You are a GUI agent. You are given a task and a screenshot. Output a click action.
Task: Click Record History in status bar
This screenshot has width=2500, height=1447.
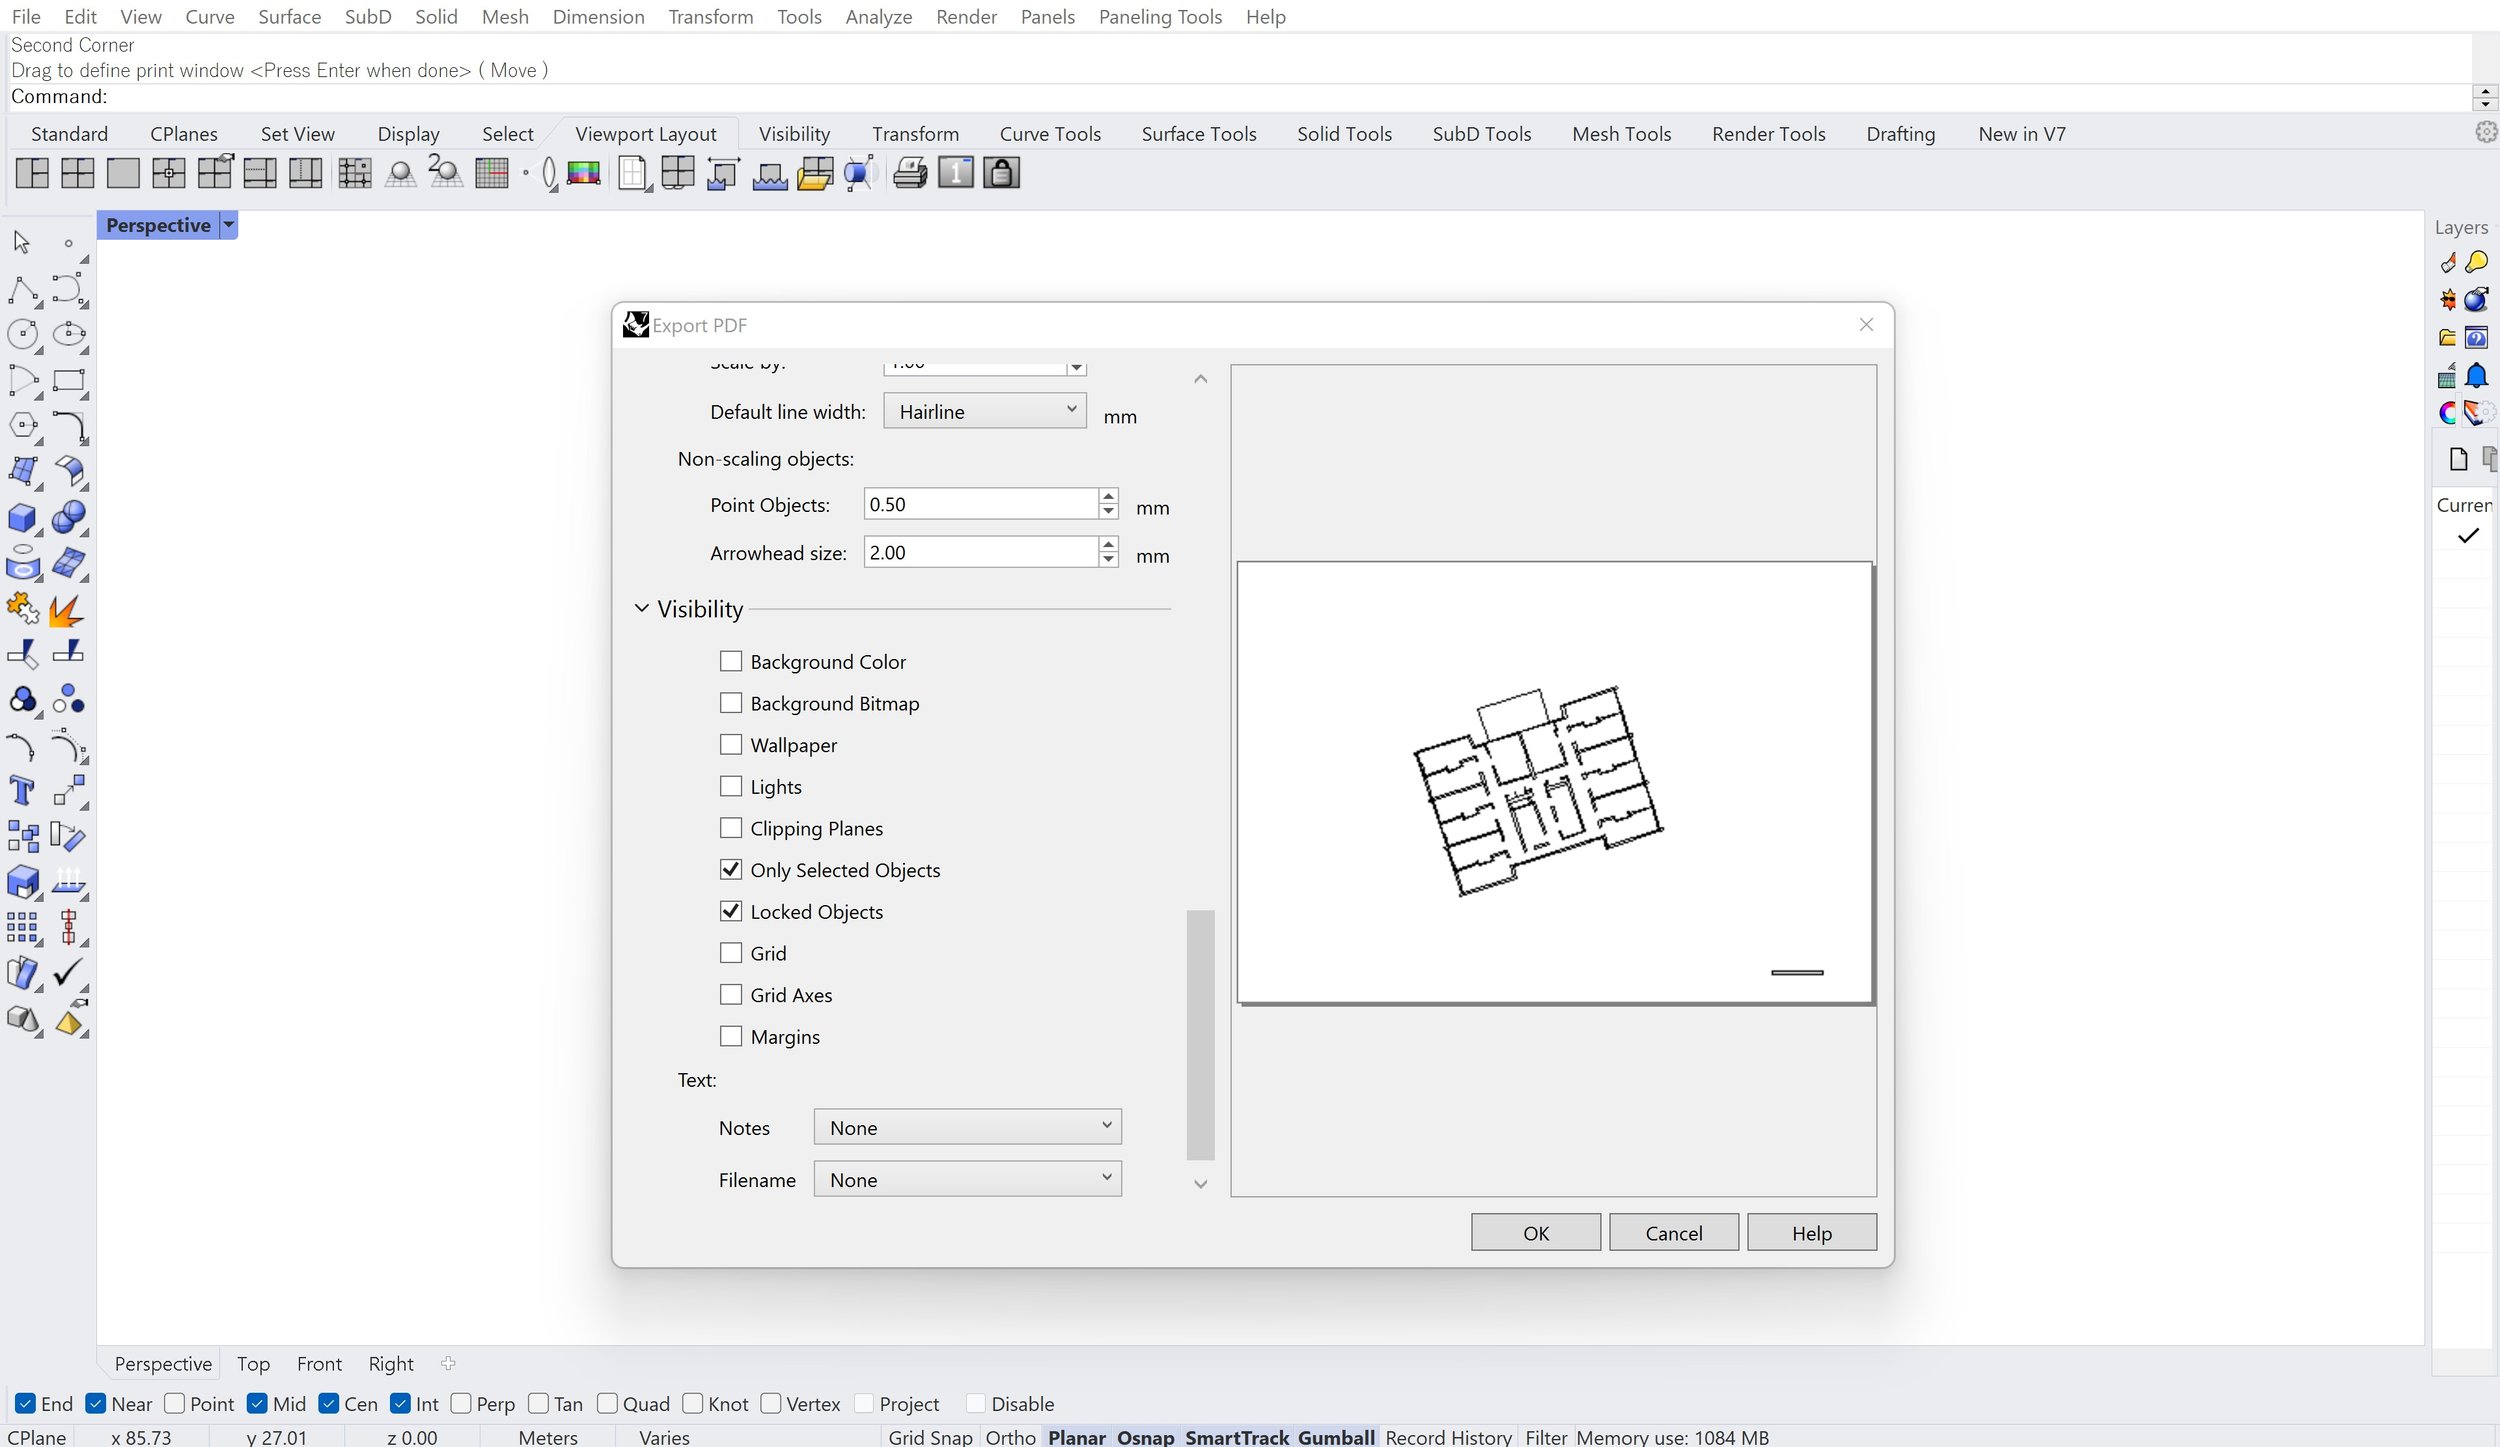(x=1448, y=1437)
